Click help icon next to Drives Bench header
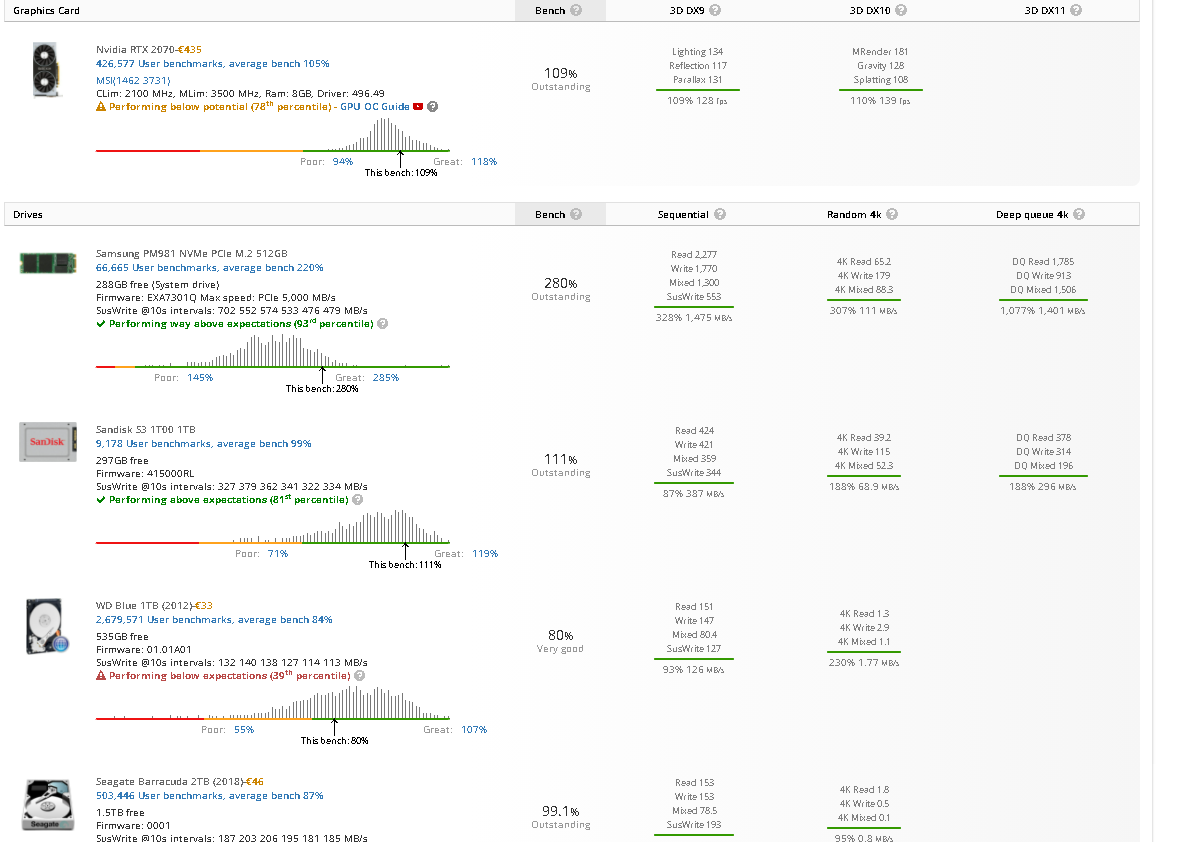This screenshot has height=842, width=1197. 576,215
